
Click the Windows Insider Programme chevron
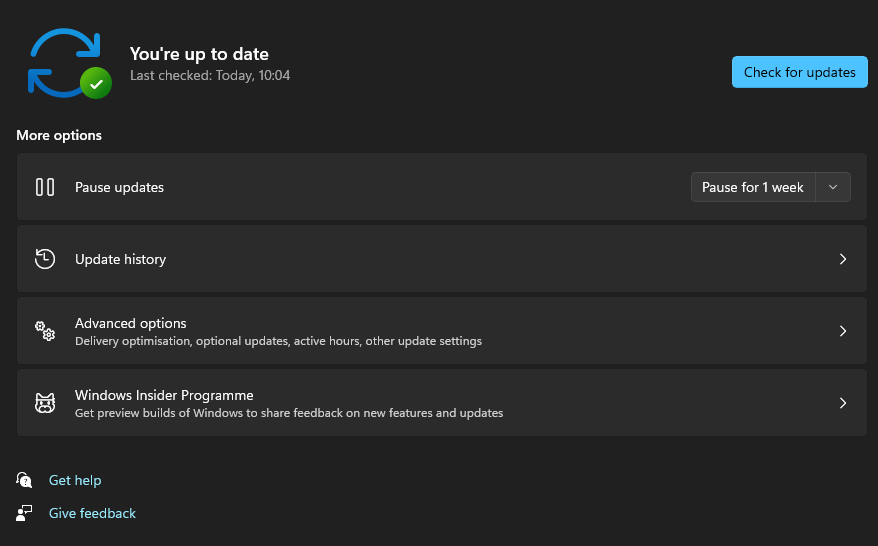[843, 403]
